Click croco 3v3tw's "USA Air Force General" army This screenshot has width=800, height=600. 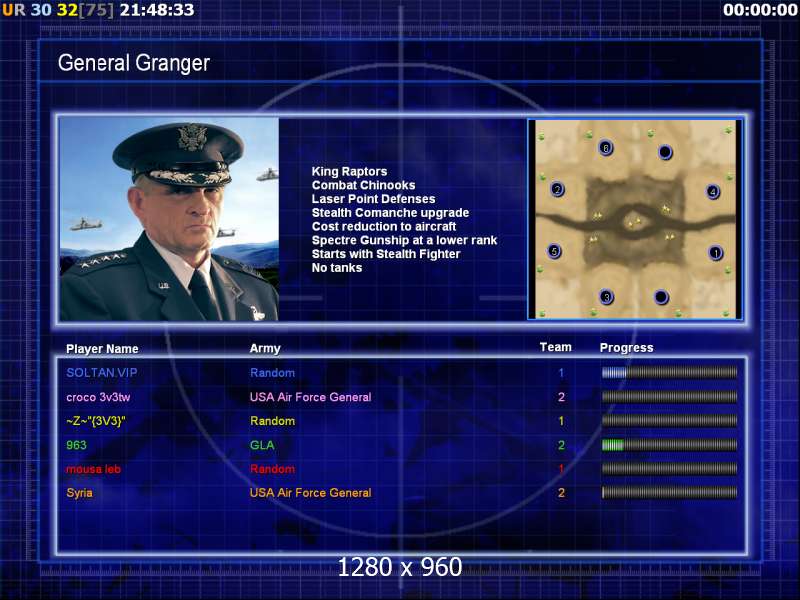[310, 397]
